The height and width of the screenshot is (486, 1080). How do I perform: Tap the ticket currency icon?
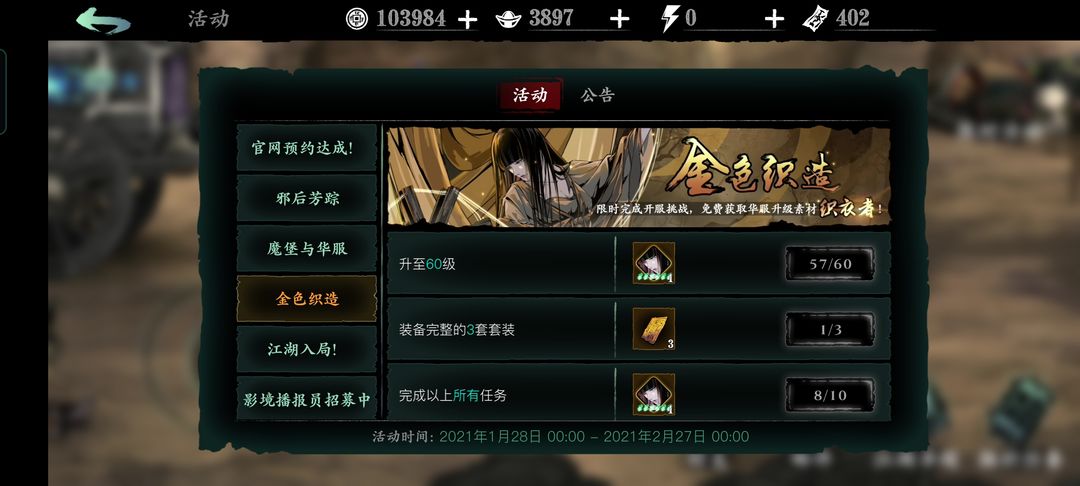click(x=816, y=18)
